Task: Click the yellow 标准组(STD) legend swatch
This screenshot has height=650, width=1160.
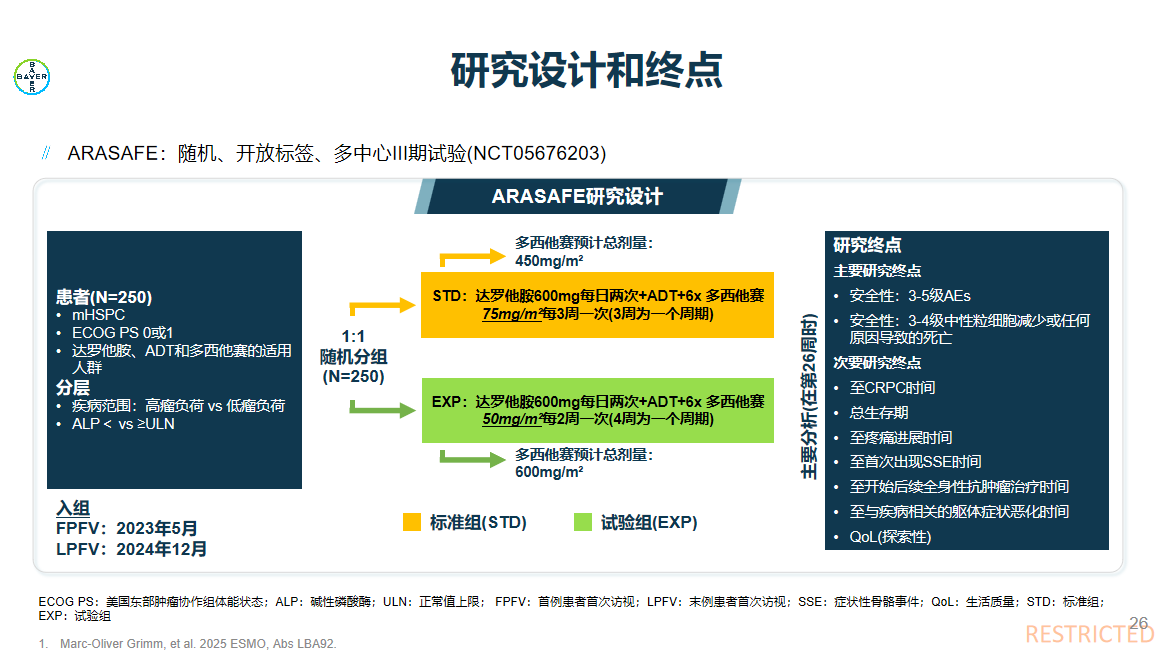Action: 412,522
